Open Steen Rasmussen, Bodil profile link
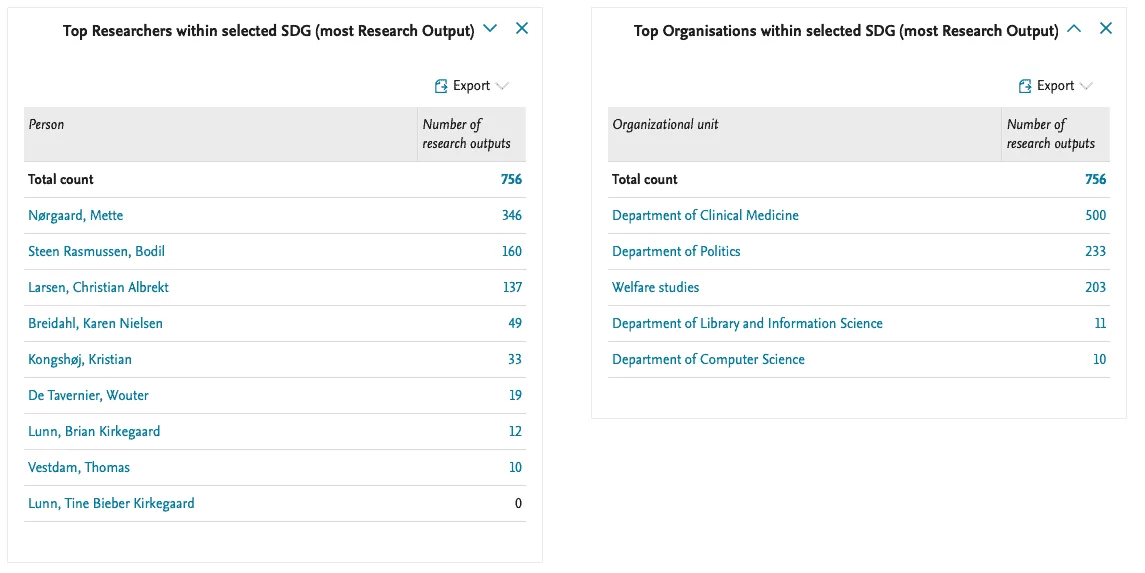Screen dimensions: 1145x573 96,252
